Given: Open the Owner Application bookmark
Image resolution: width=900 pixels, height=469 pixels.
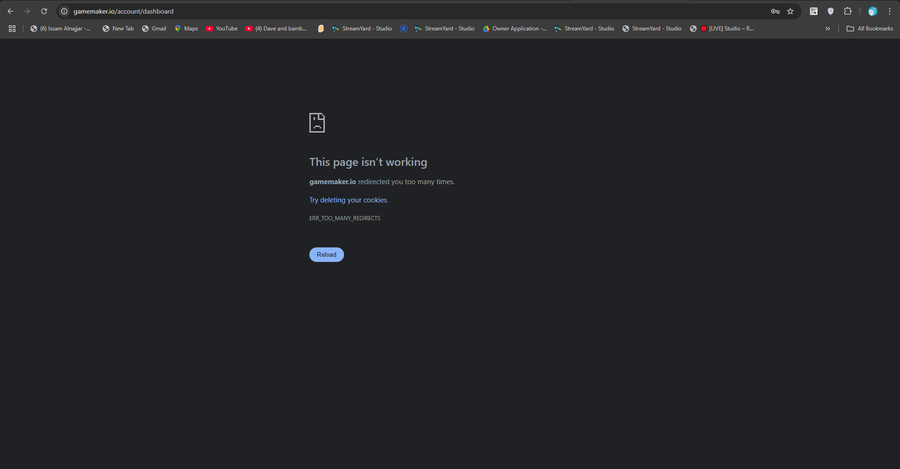Looking at the screenshot, I should [514, 28].
